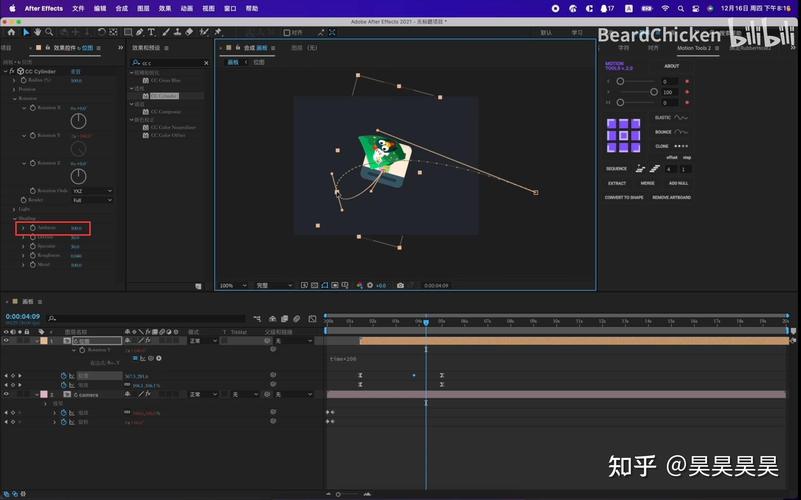Select the Rectangle shape tool
Image resolution: width=801 pixels, height=500 pixels.
click(x=128, y=32)
